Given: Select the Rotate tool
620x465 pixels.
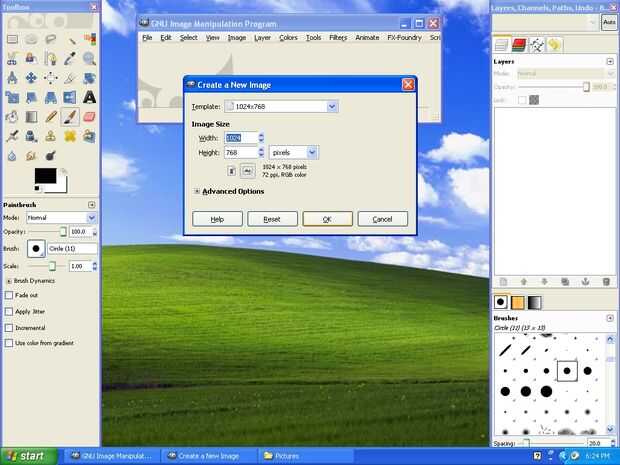Looking at the screenshot, I should pyautogui.click(x=89, y=78).
